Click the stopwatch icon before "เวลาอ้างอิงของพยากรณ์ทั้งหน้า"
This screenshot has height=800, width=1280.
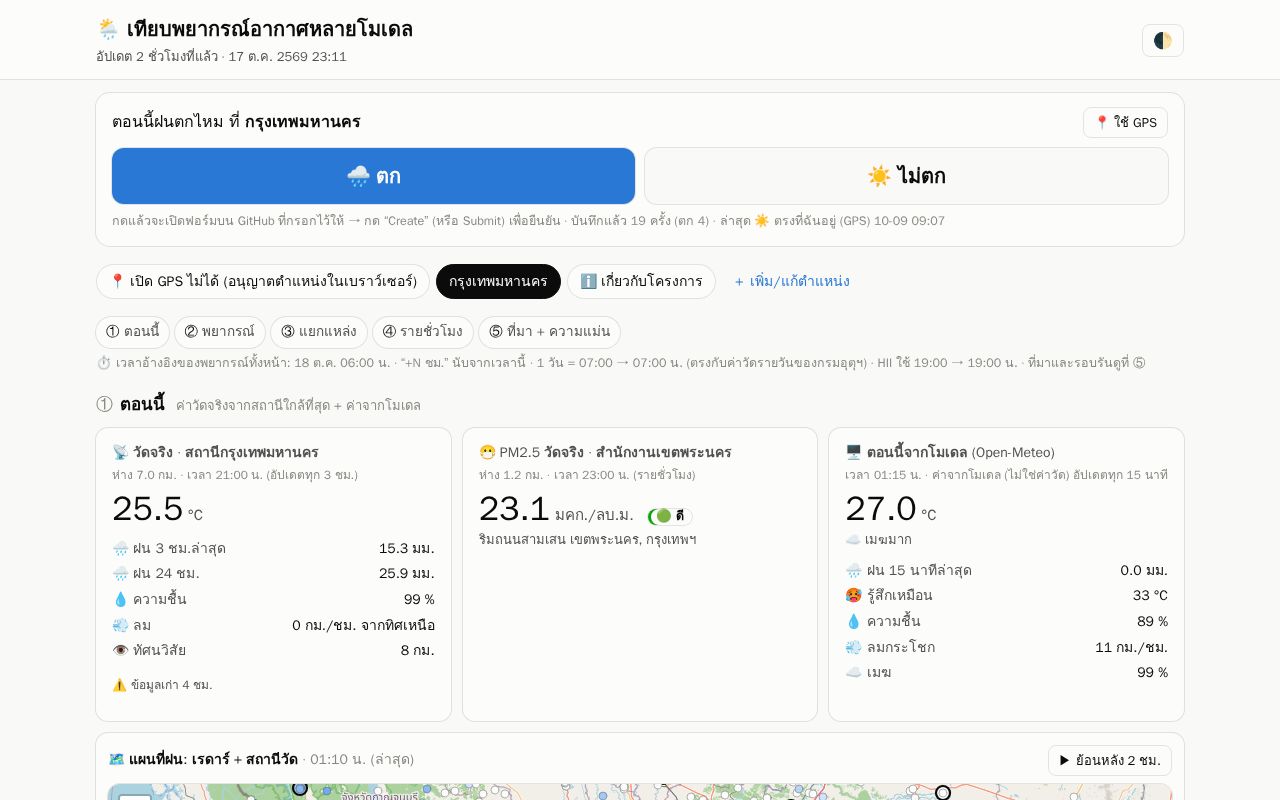[x=104, y=363]
